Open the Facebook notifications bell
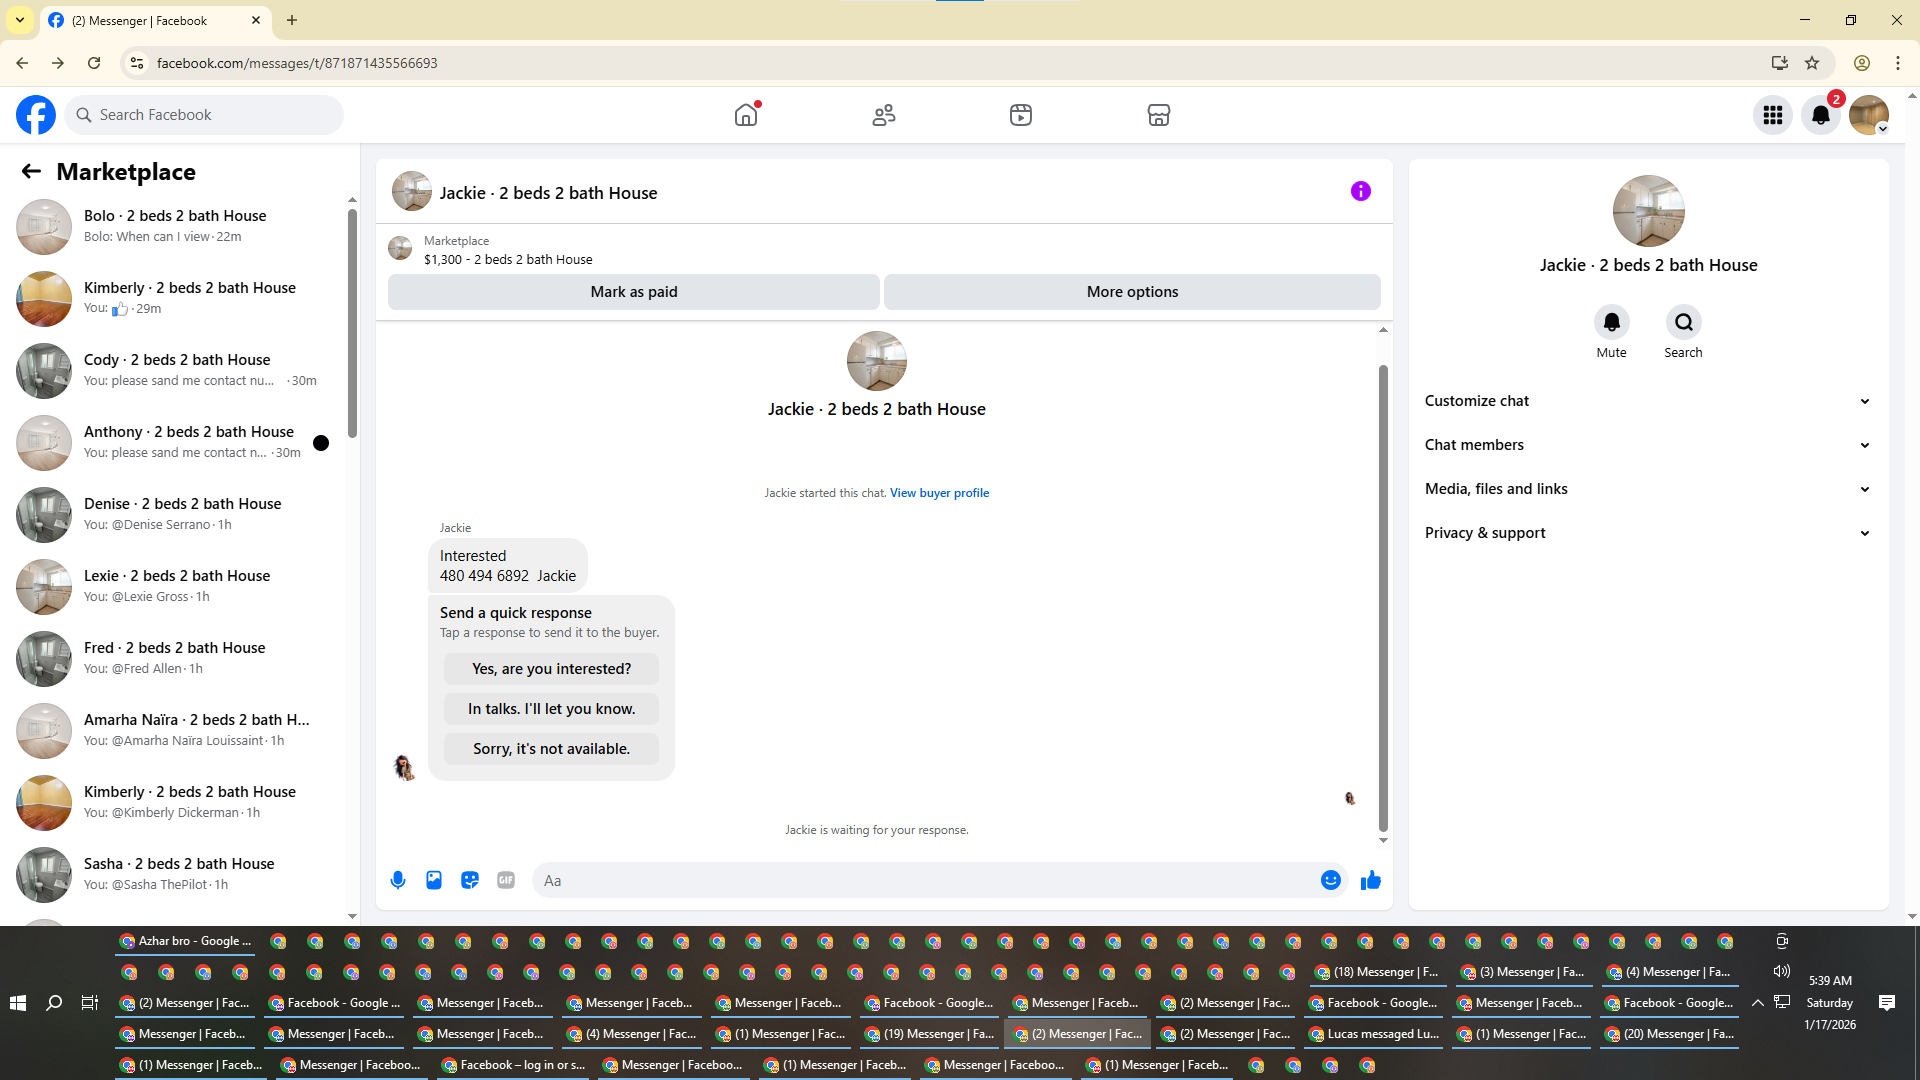The image size is (1920, 1080). click(x=1821, y=115)
